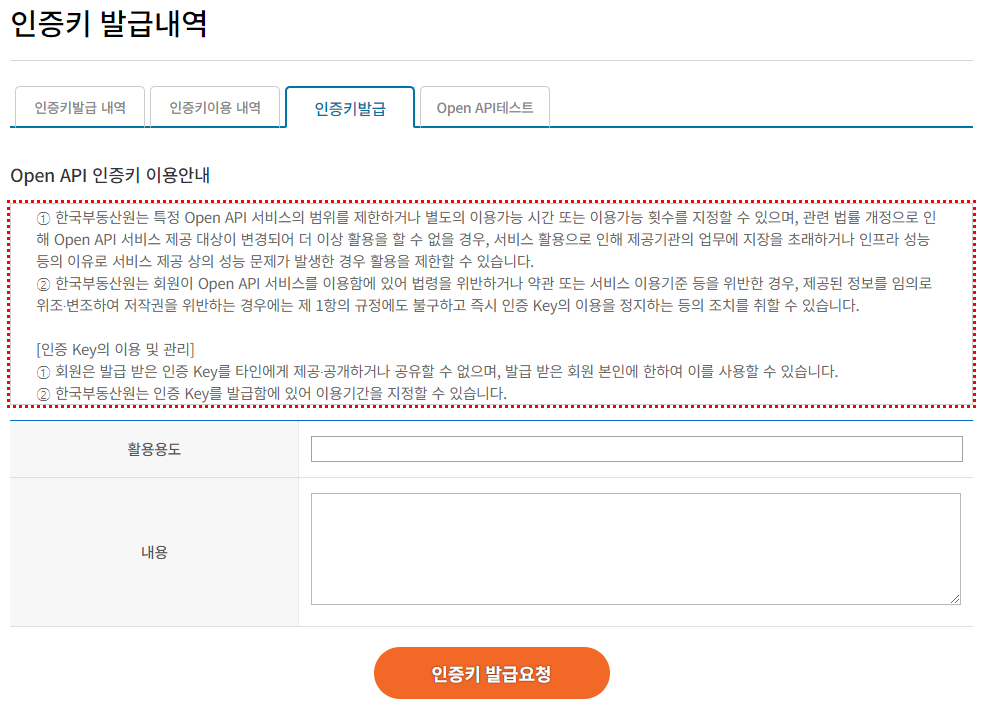Click the textarea resize handle corner

(955, 599)
